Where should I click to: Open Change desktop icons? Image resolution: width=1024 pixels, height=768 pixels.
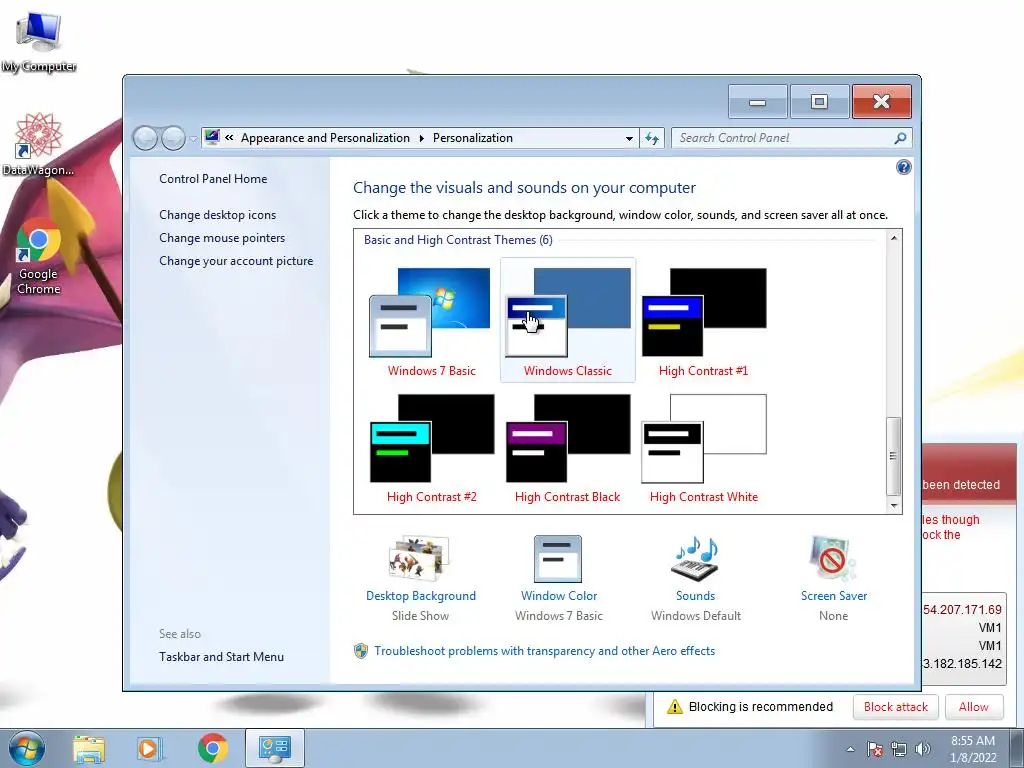(217, 215)
